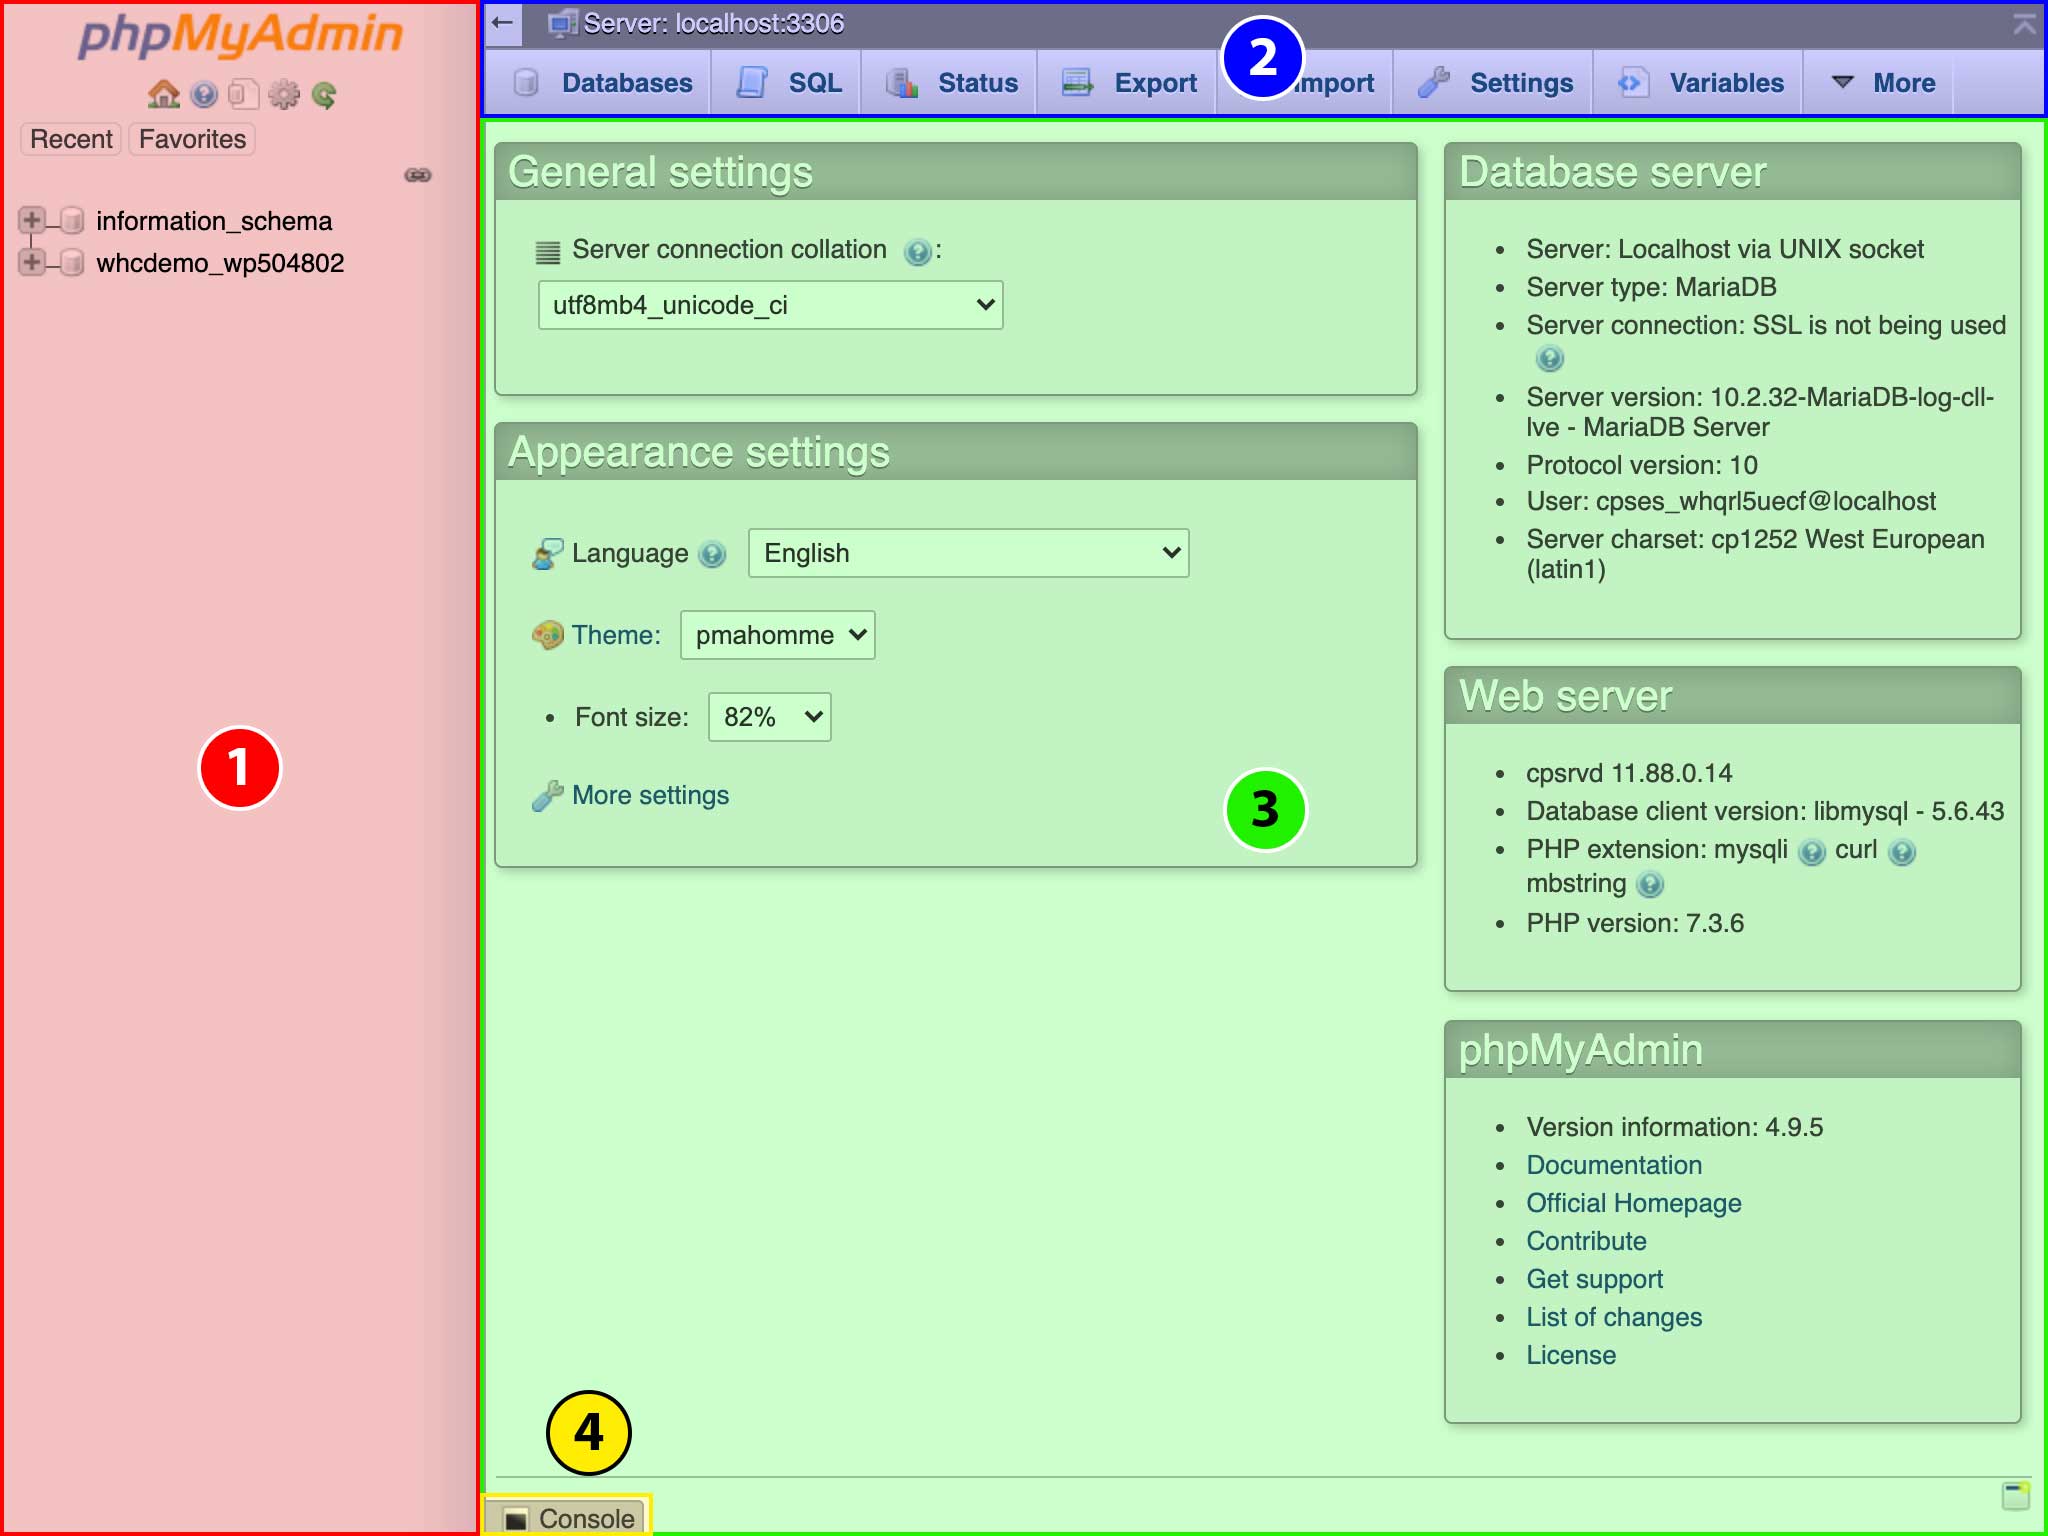Image resolution: width=2048 pixels, height=1536 pixels.
Task: Open the server connection collation dropdown
Action: 770,305
